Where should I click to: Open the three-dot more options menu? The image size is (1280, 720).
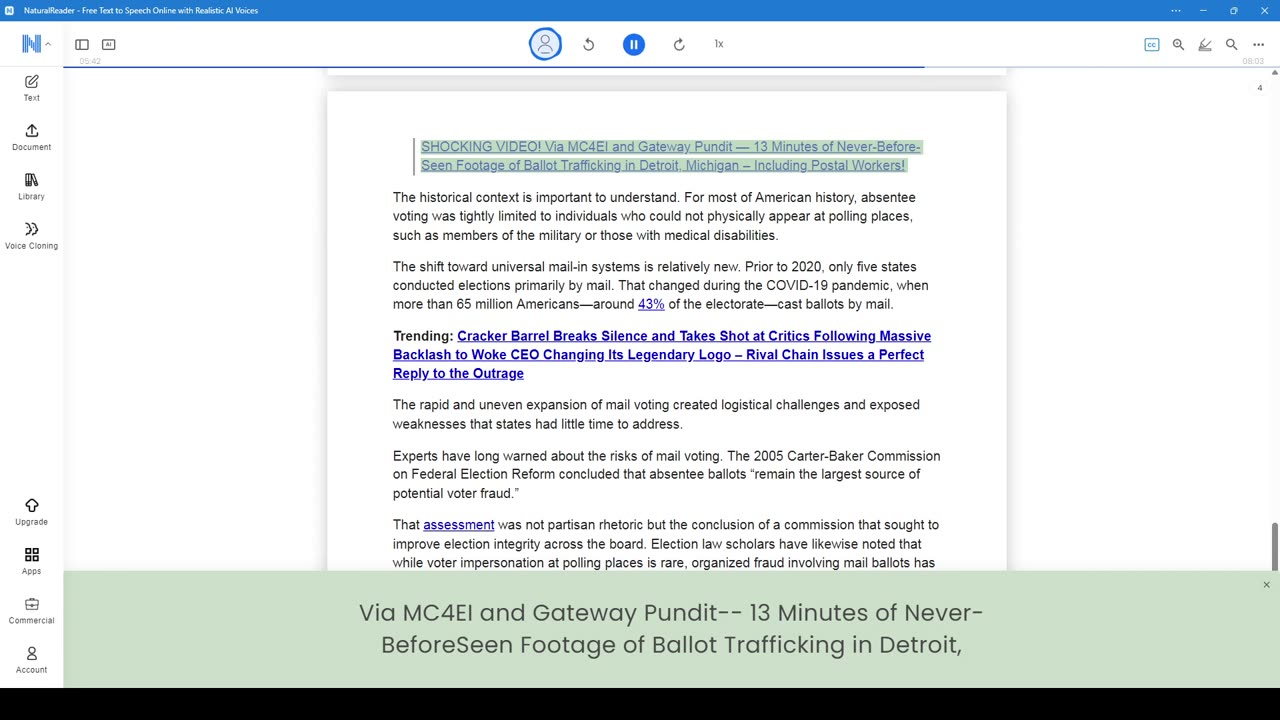tap(1258, 44)
